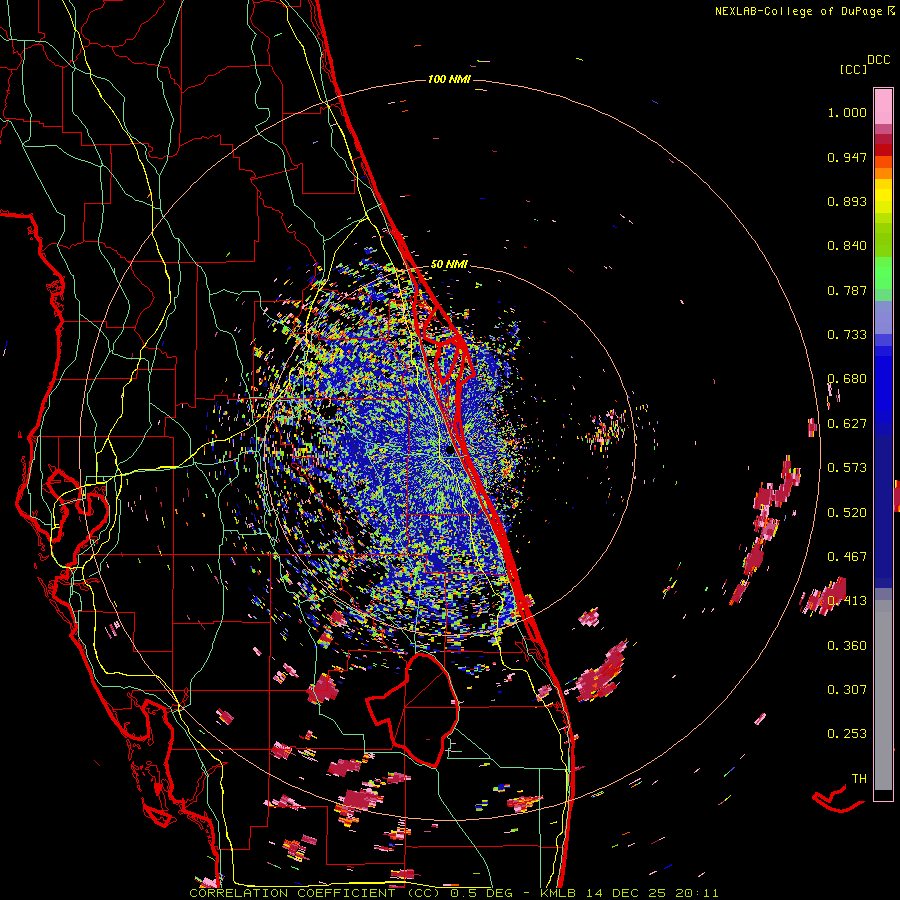
Task: Pick the gray low-value segment of the color bar
Action: (x=883, y=695)
